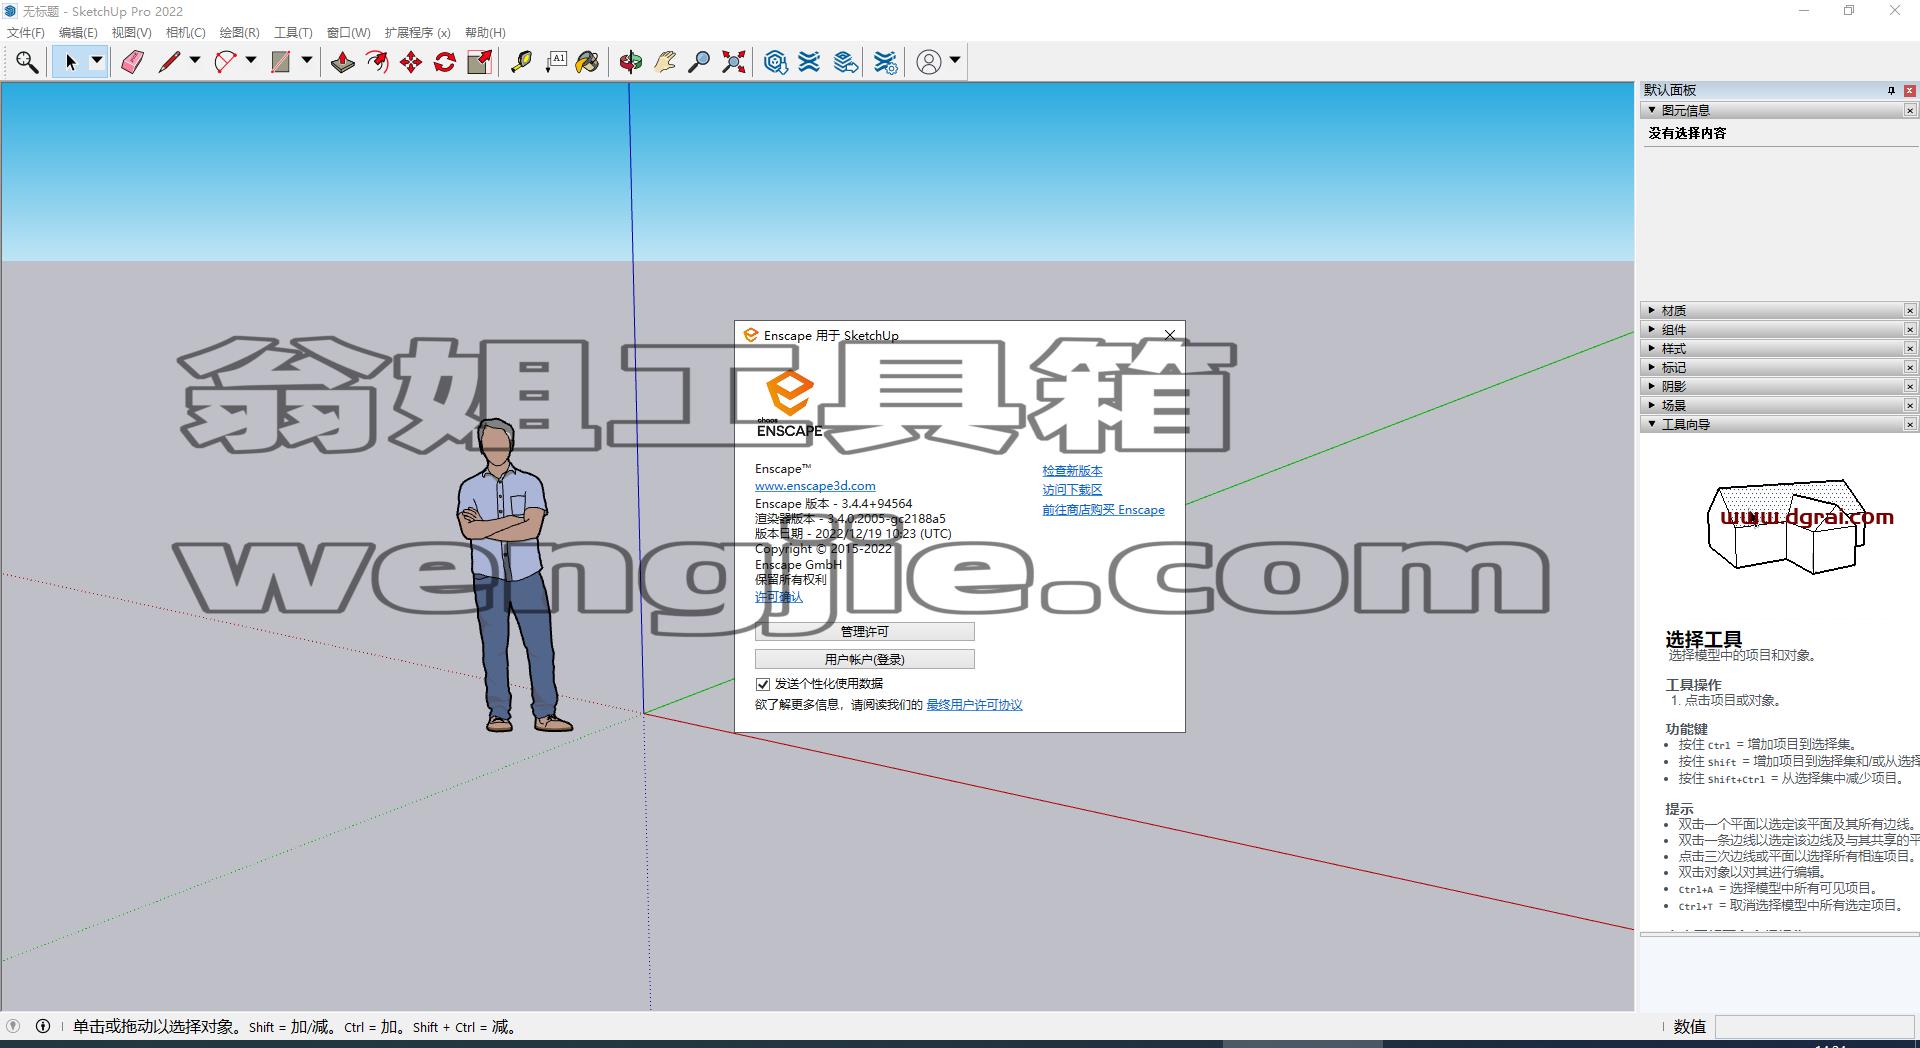Pick the Eraser tool
This screenshot has width=1920, height=1048.
(132, 62)
